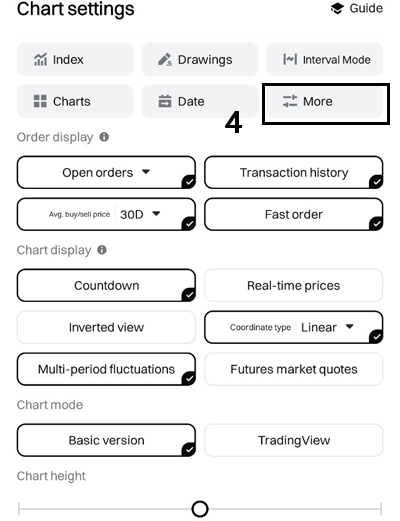
Task: Select the Basic version chart mode
Action: pyautogui.click(x=106, y=440)
